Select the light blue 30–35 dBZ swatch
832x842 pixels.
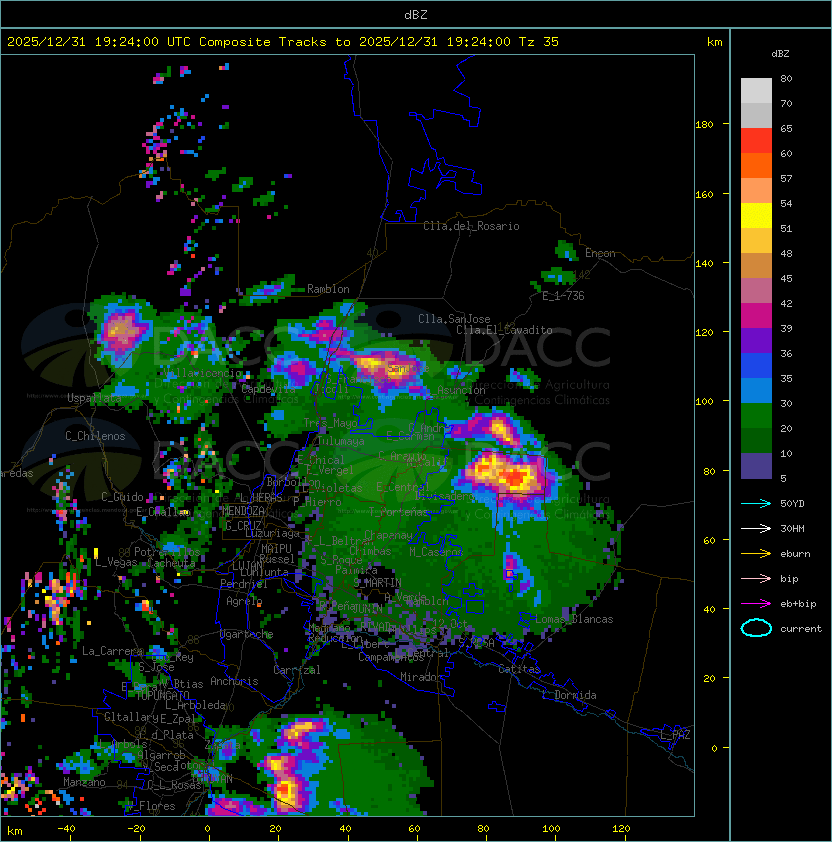[756, 390]
